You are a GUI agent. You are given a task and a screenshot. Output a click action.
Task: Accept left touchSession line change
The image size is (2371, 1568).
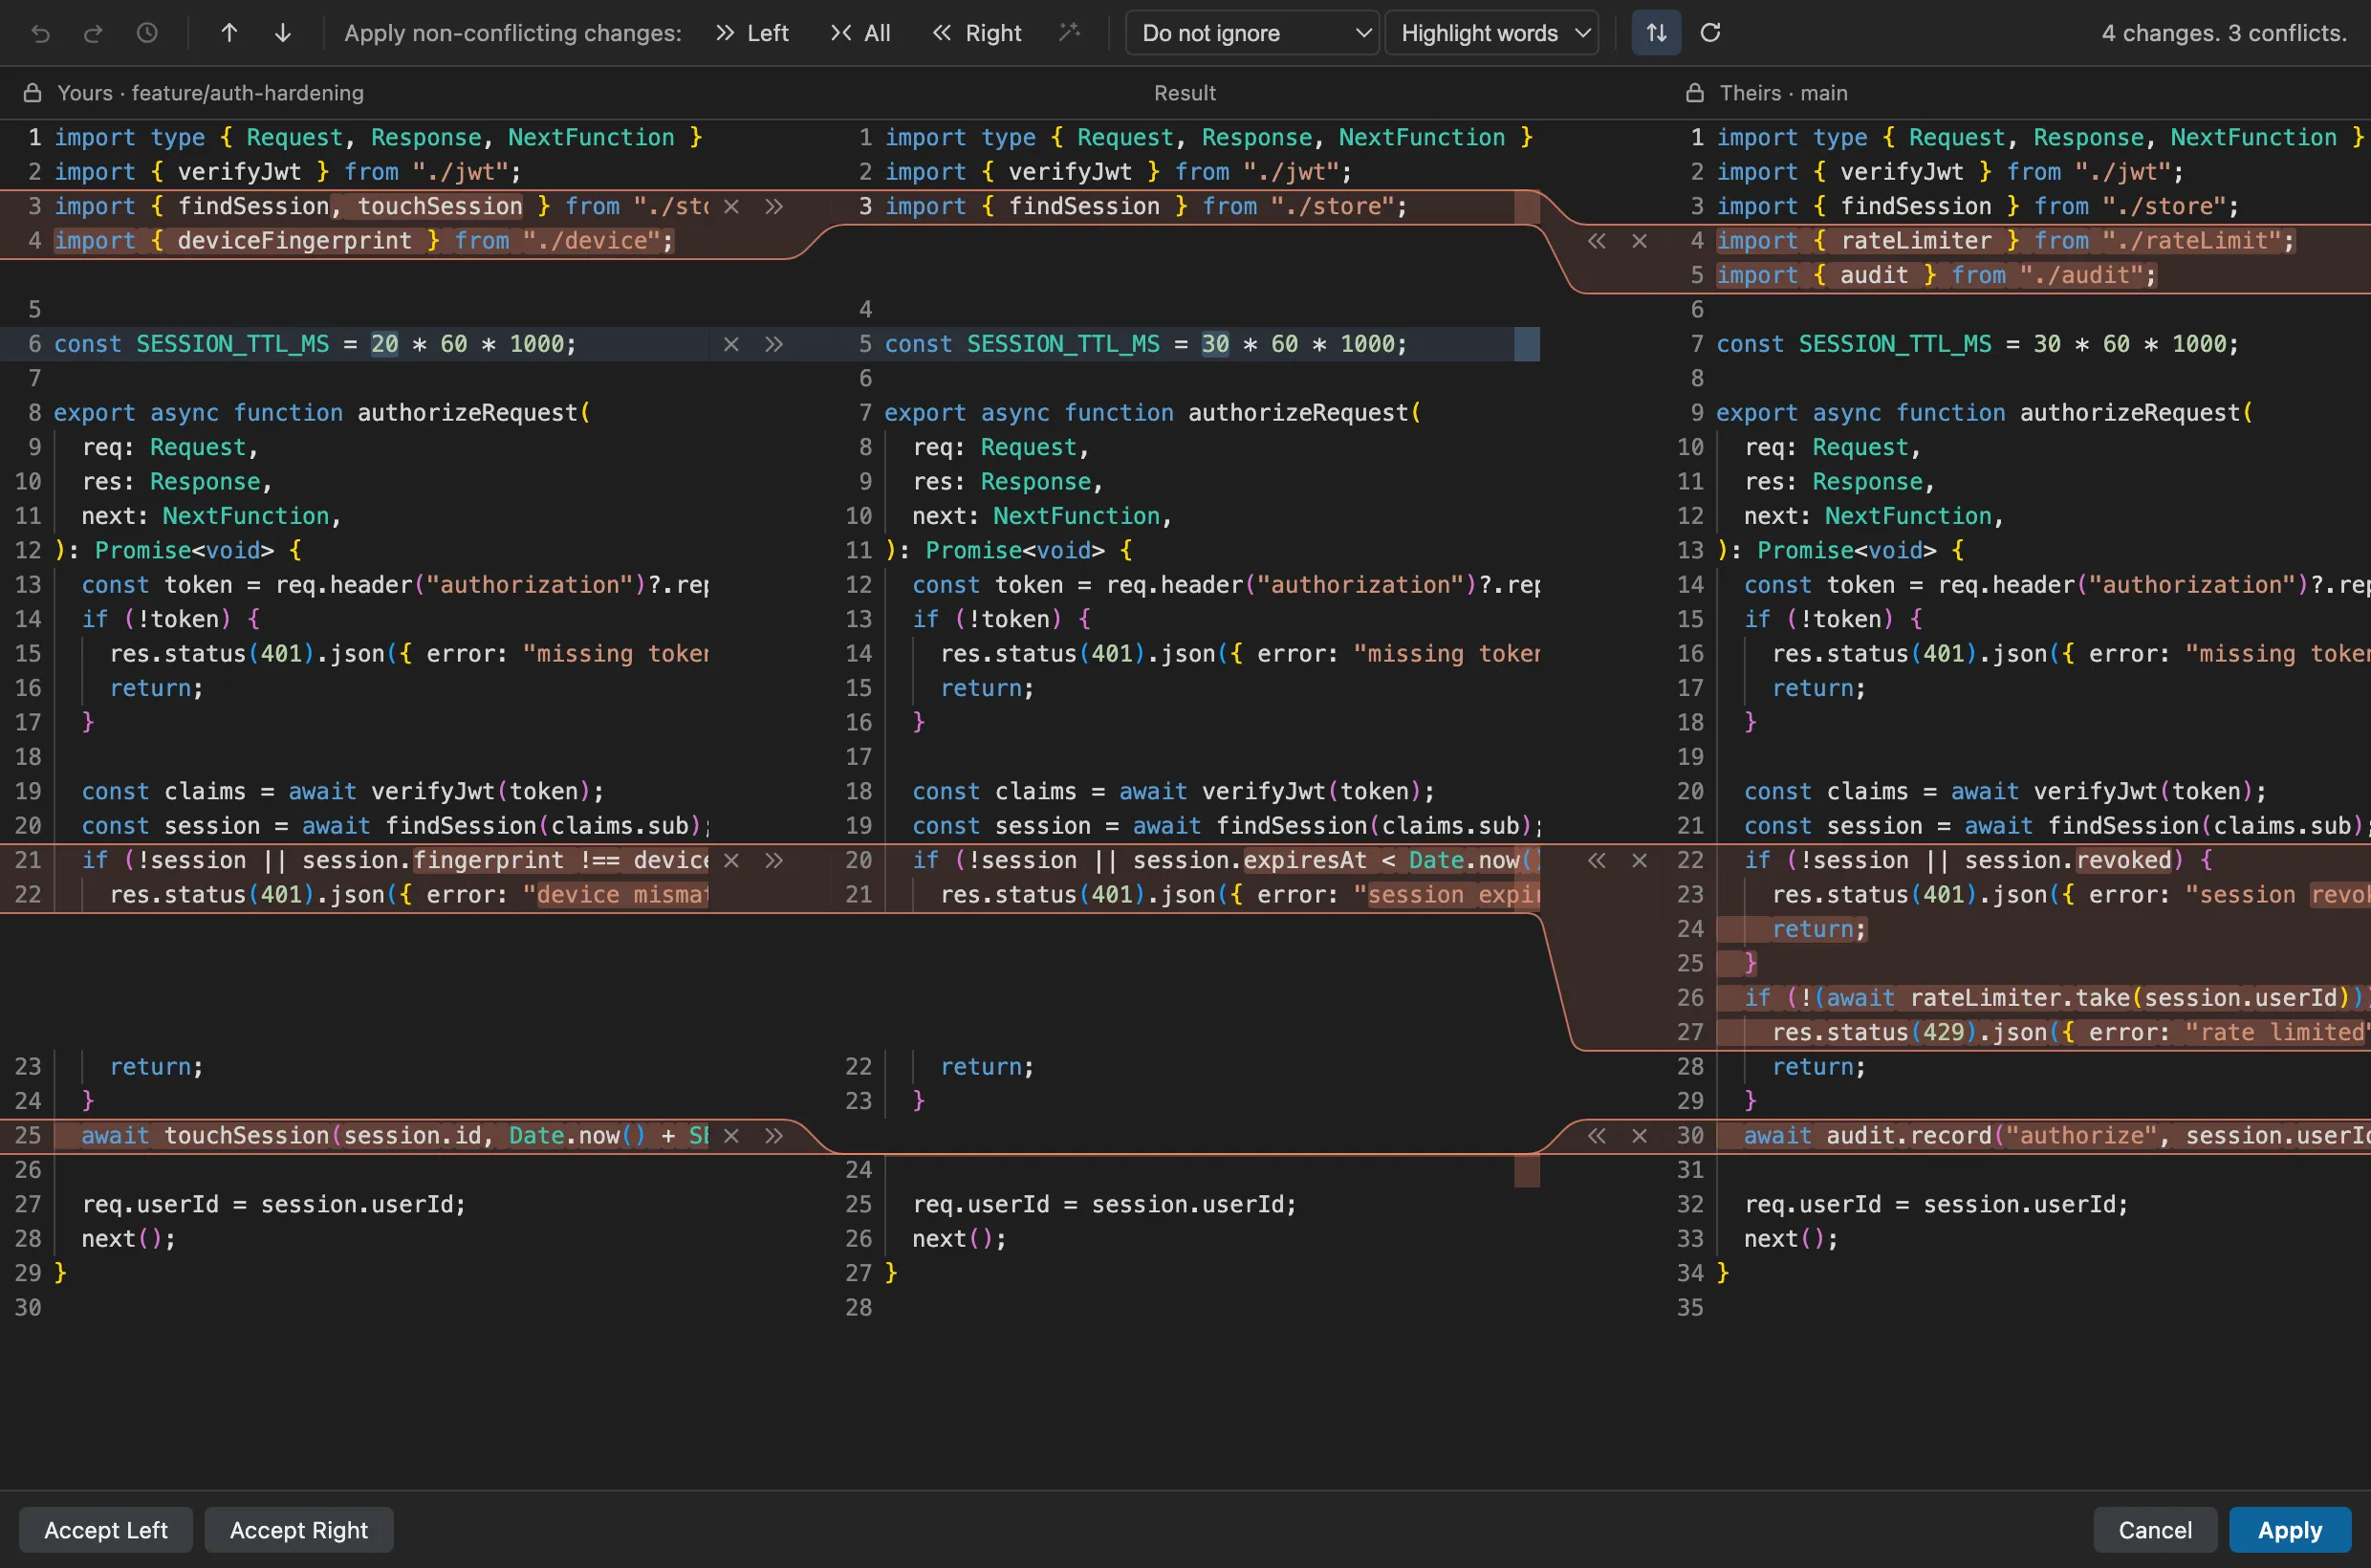774,1135
